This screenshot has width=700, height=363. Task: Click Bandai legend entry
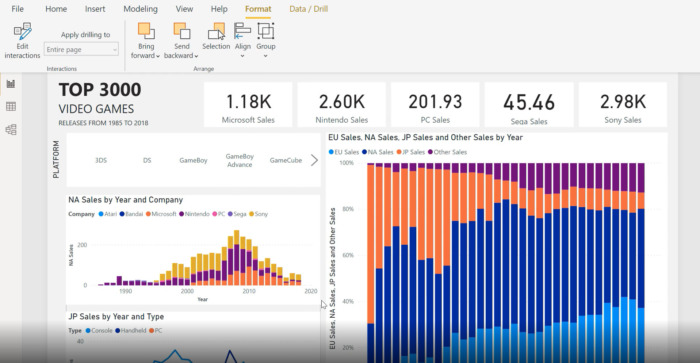[131, 214]
